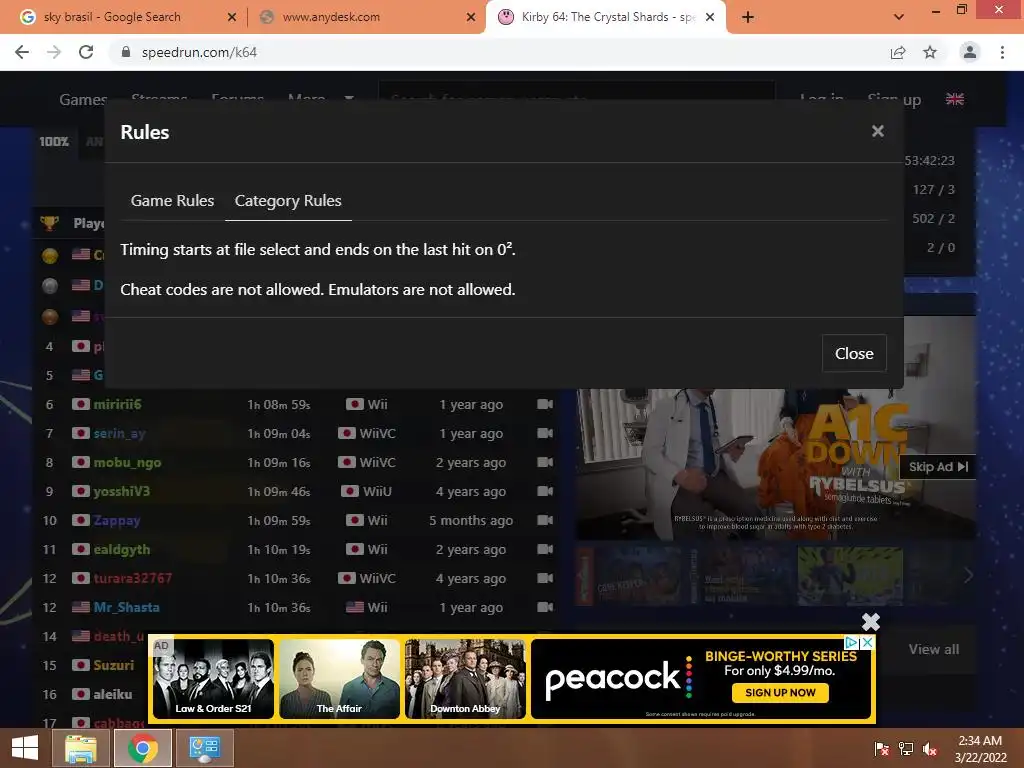Click the trophy icon in leaderboard header
Screen dimensions: 1024x768
(x=50, y=223)
